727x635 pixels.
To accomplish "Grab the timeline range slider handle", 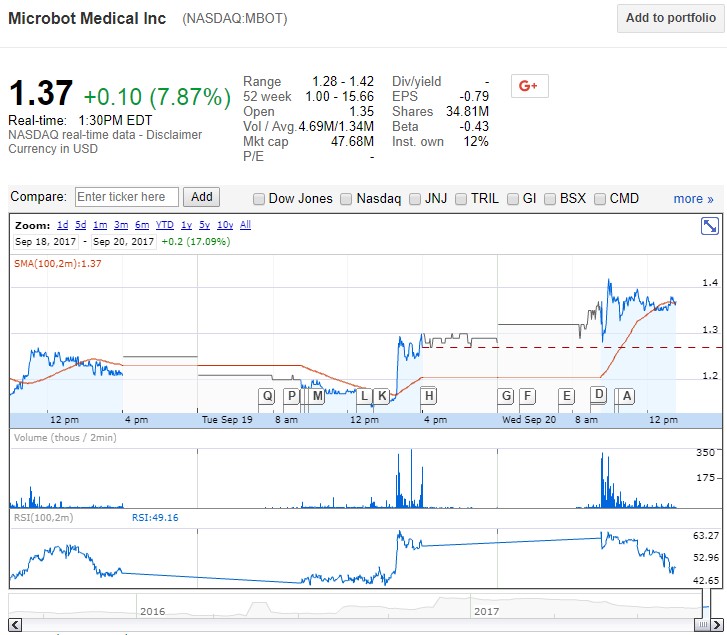I will click(703, 624).
